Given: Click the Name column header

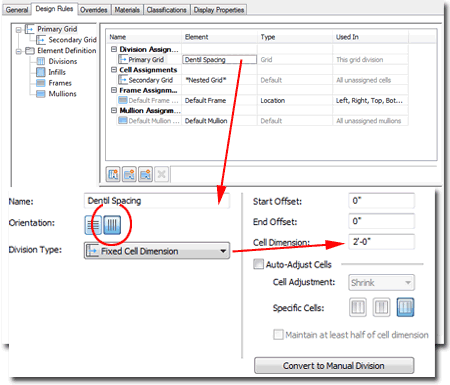Looking at the screenshot, I should pos(144,37).
